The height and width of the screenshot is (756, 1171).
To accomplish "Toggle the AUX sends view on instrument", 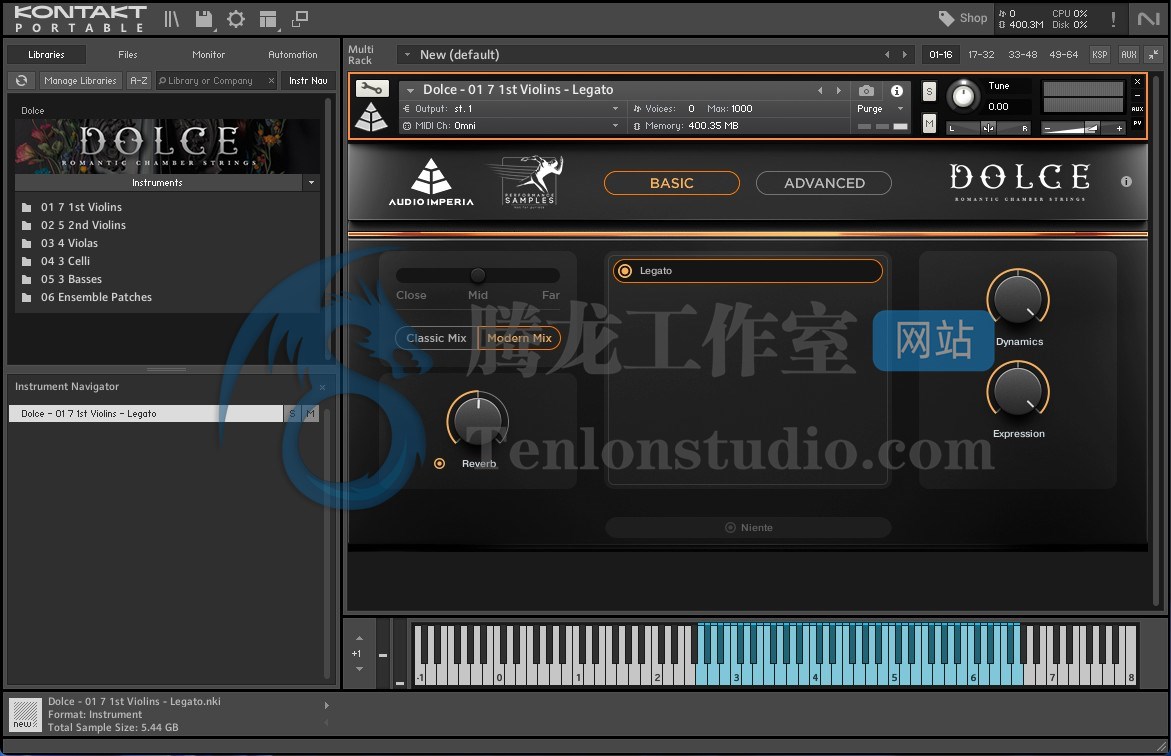I will [x=1137, y=109].
